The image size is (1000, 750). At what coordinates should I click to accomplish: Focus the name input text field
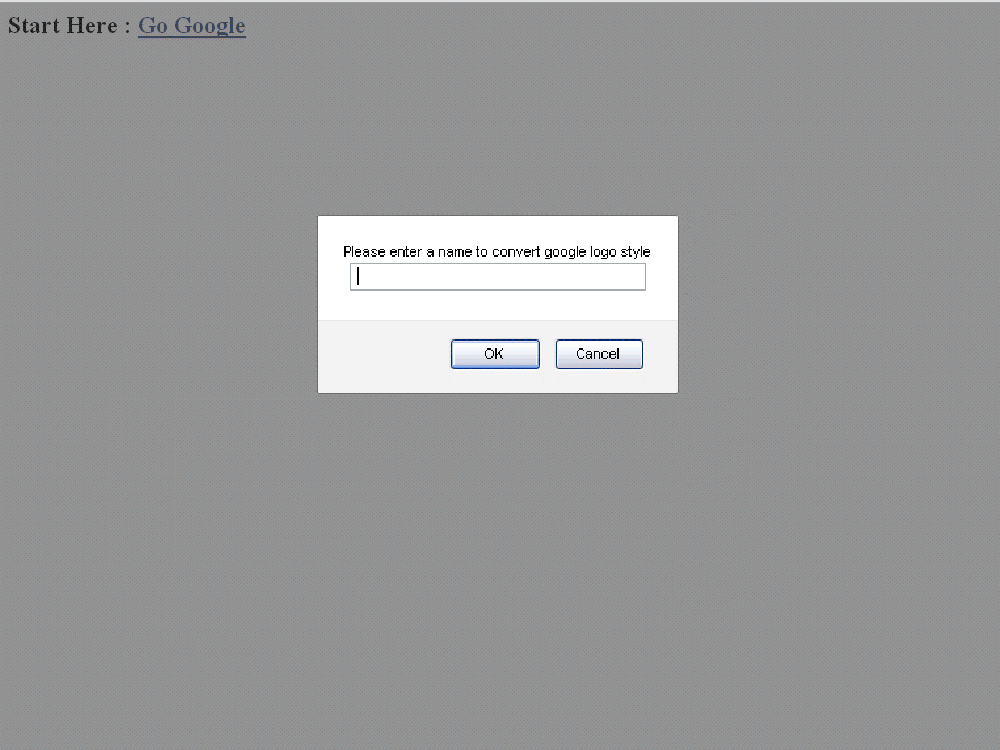click(x=497, y=277)
